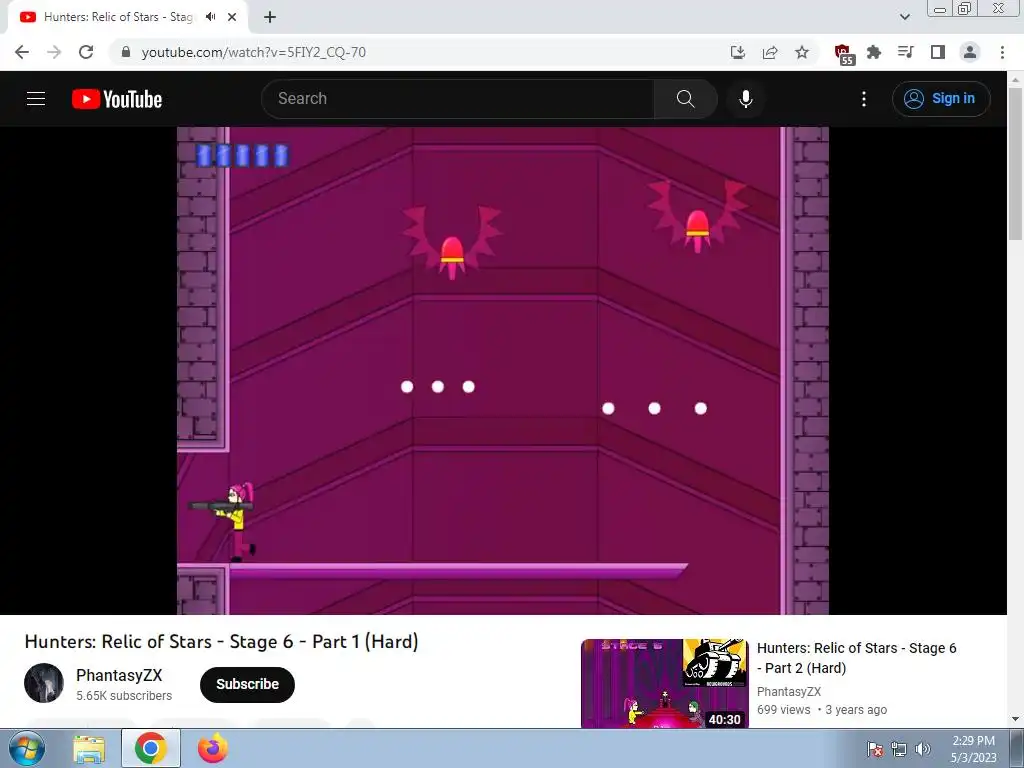The image size is (1024, 768).
Task: Toggle the browser side panel
Action: point(938,52)
